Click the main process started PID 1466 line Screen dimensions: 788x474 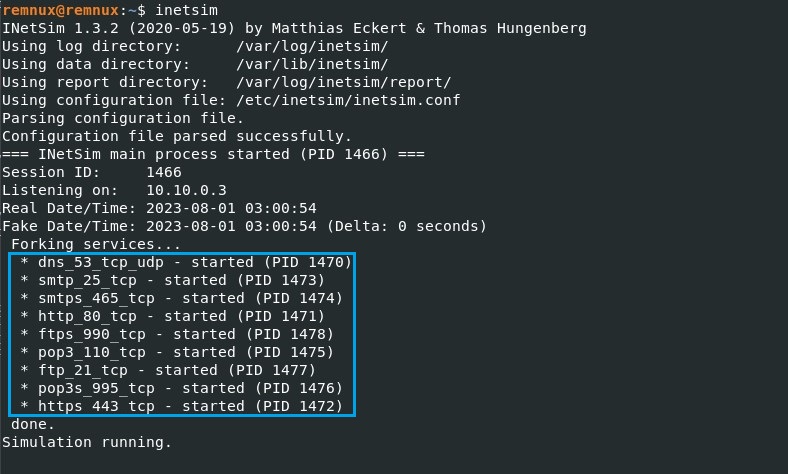click(x=213, y=154)
